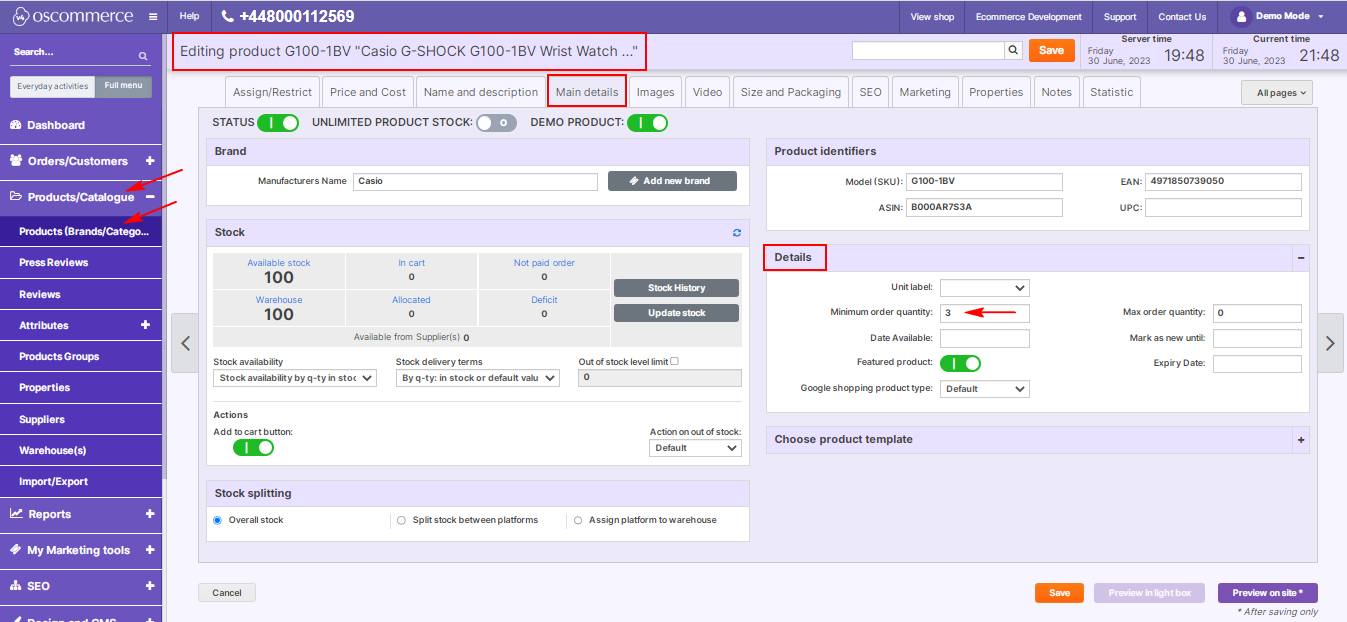Toggle Add to cart button switch
The width and height of the screenshot is (1347, 622).
click(253, 448)
